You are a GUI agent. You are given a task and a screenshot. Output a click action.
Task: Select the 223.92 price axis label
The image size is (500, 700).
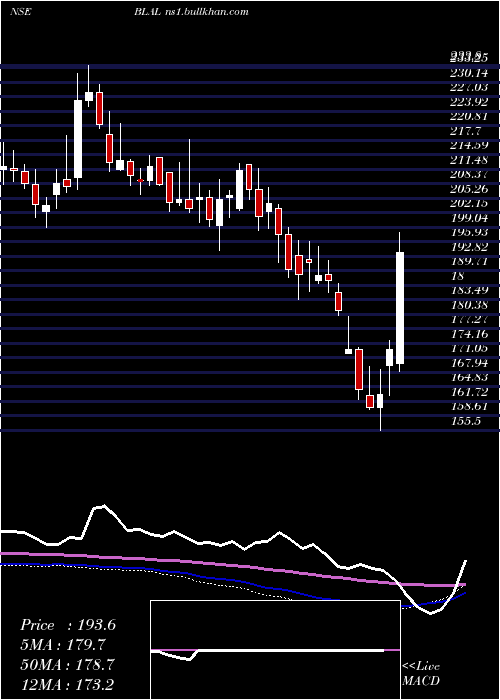(469, 102)
